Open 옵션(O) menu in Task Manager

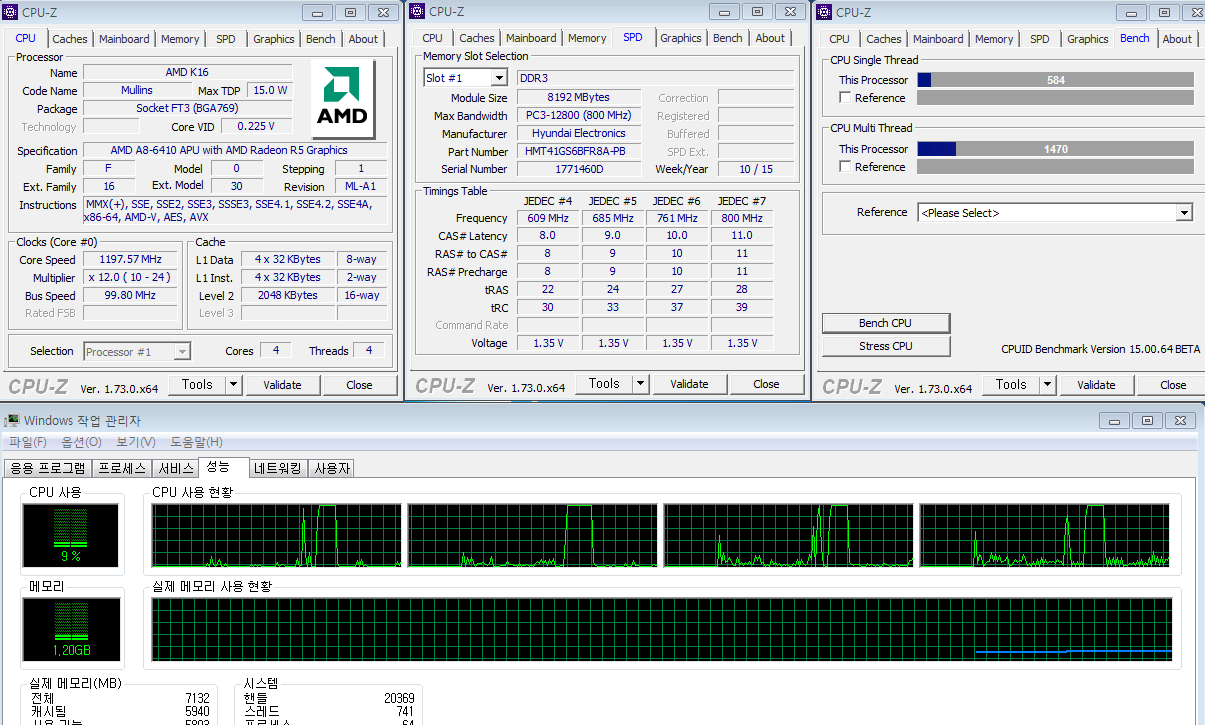click(x=81, y=442)
